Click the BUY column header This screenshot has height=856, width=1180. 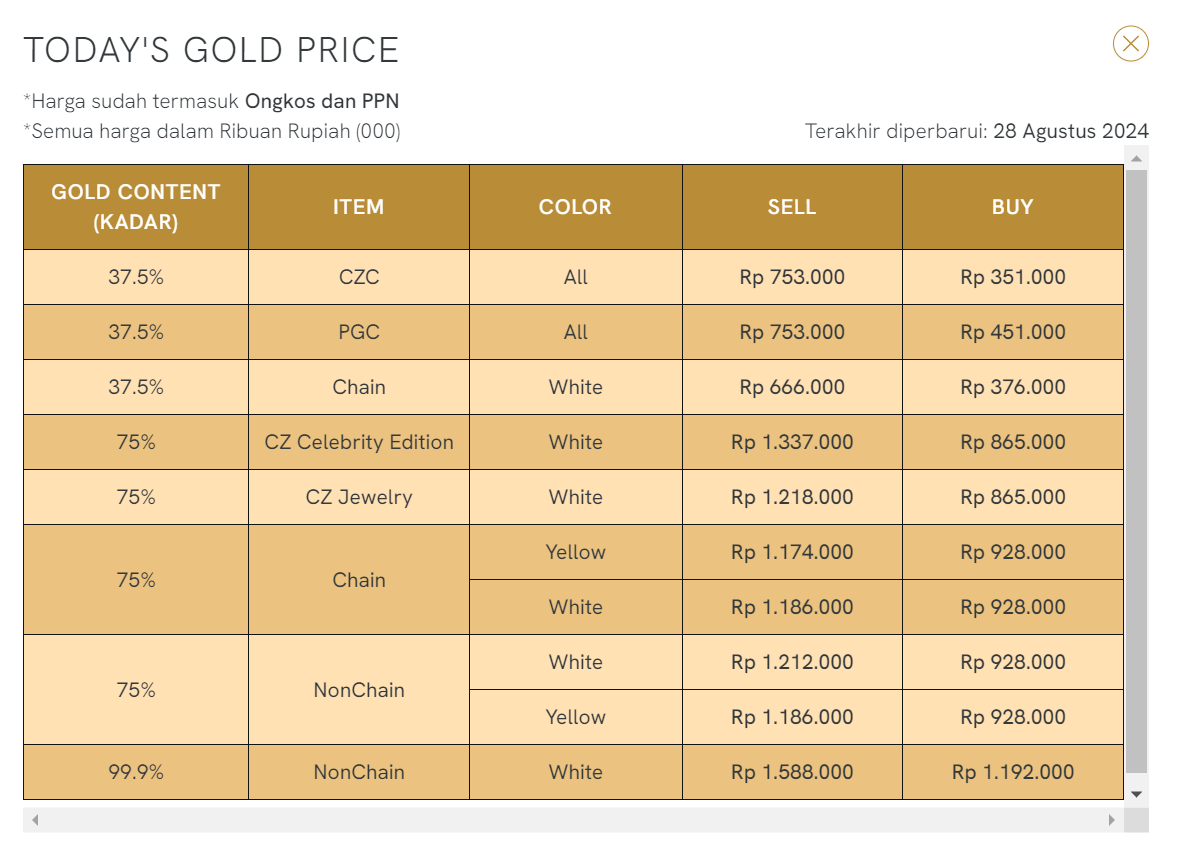(1012, 207)
